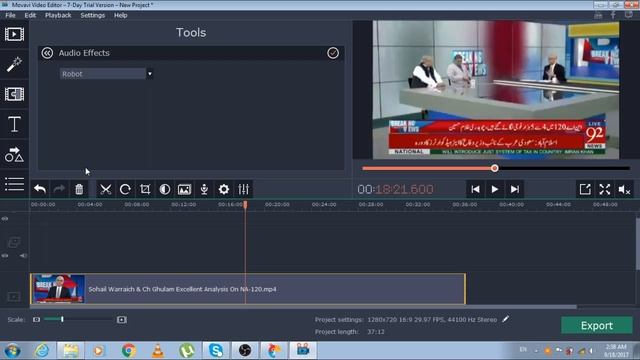Delete the selected clip with trash icon
The height and width of the screenshot is (360, 640).
[x=79, y=189]
